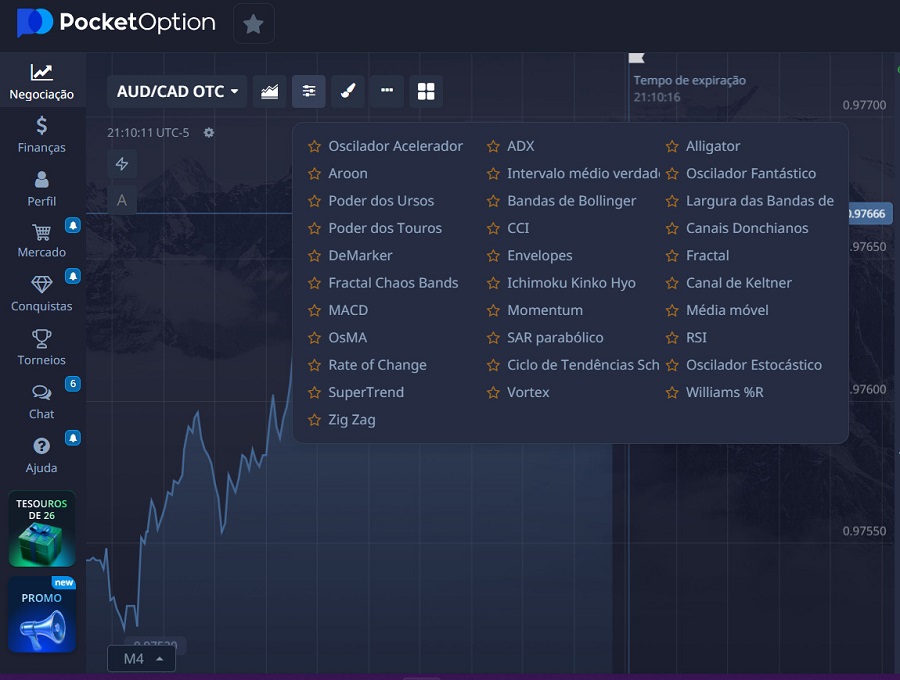
Task: Expand the M4 timeframe selector
Action: pyautogui.click(x=140, y=658)
